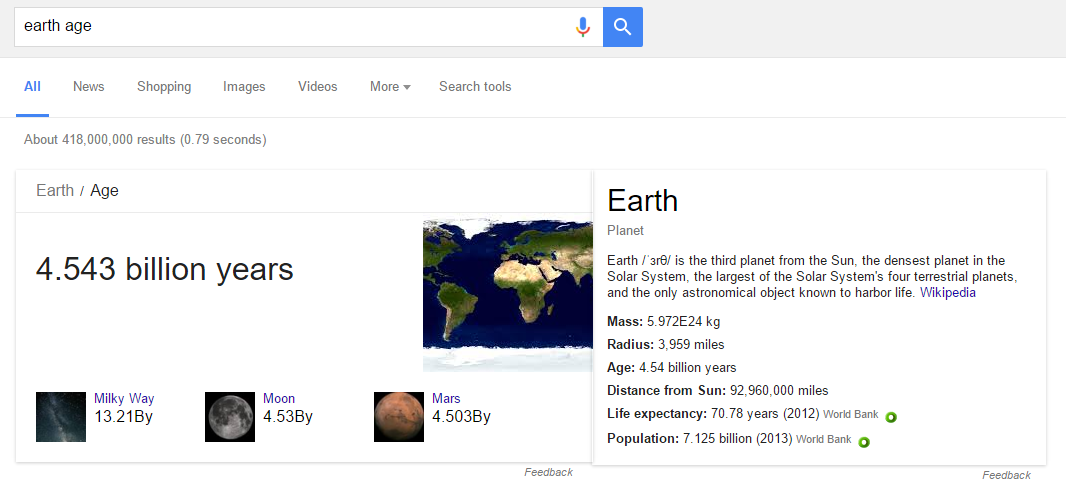Go to the Shopping tab
This screenshot has width=1066, height=500.
click(164, 87)
